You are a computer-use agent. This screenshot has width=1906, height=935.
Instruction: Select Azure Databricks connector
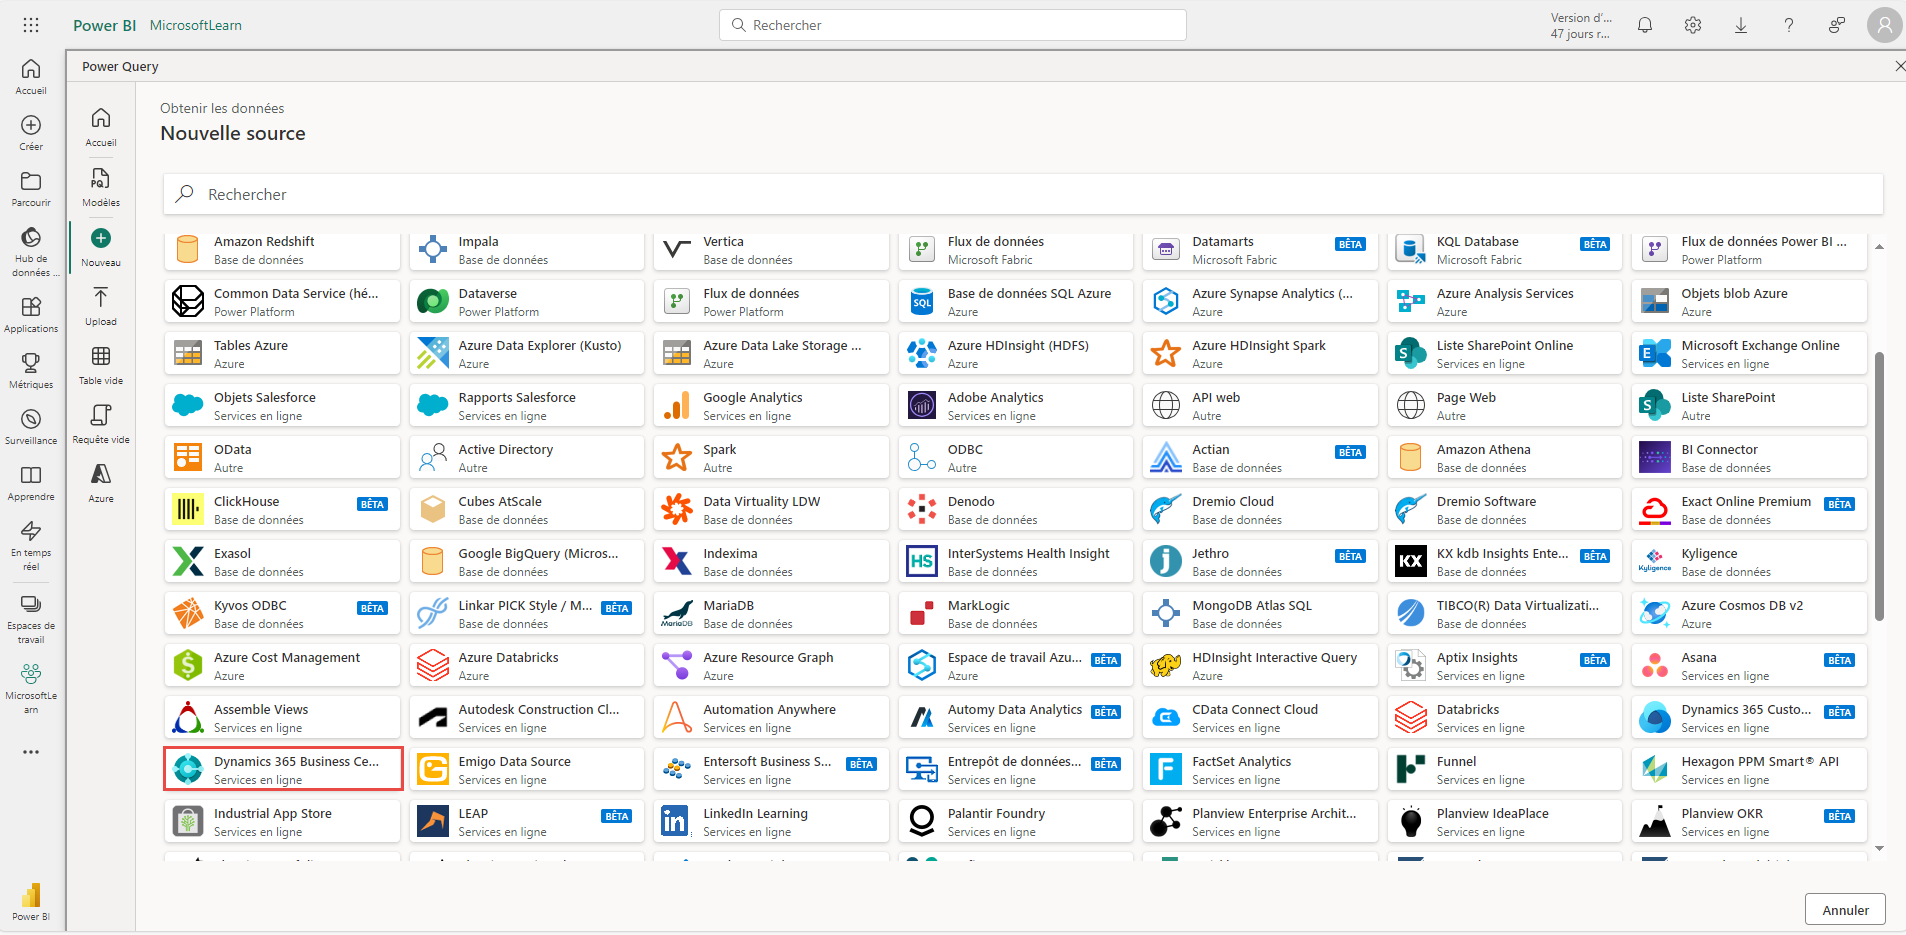527,665
